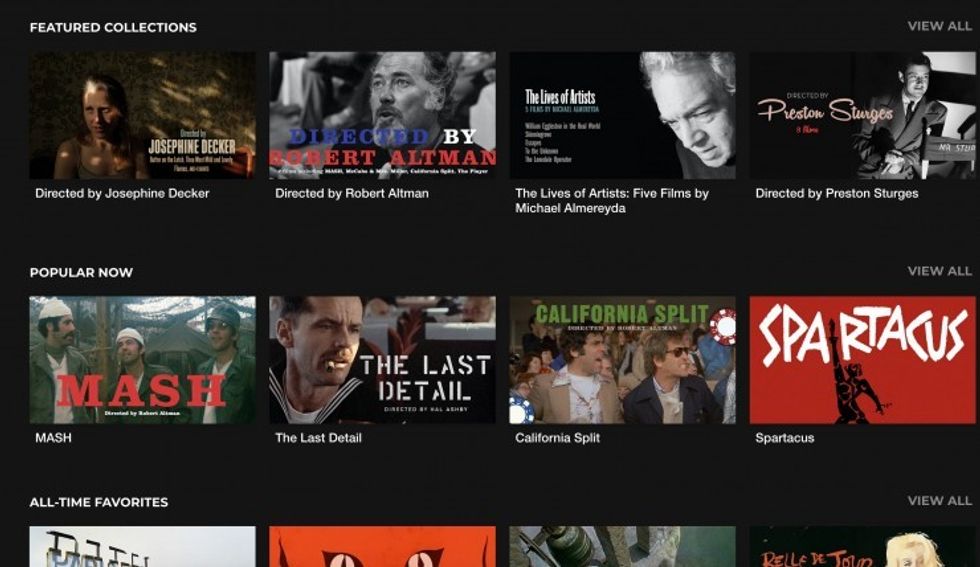Click 'The Last Detail' title below poster
980x567 pixels.
[x=318, y=438]
